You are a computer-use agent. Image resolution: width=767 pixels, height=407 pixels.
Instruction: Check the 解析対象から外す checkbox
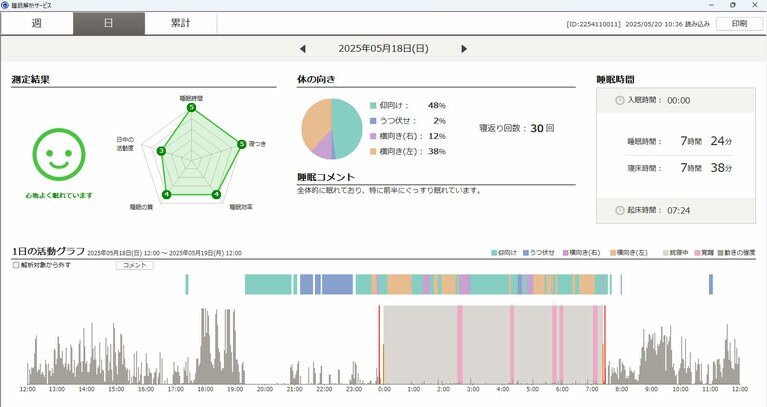[x=16, y=265]
